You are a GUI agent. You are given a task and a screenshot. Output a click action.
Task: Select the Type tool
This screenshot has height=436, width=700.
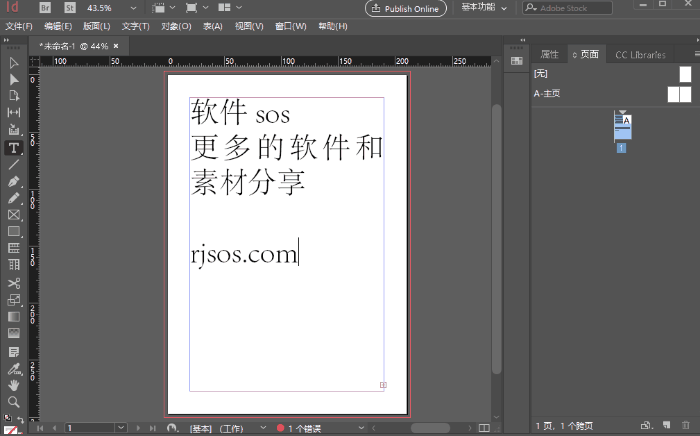(14, 148)
